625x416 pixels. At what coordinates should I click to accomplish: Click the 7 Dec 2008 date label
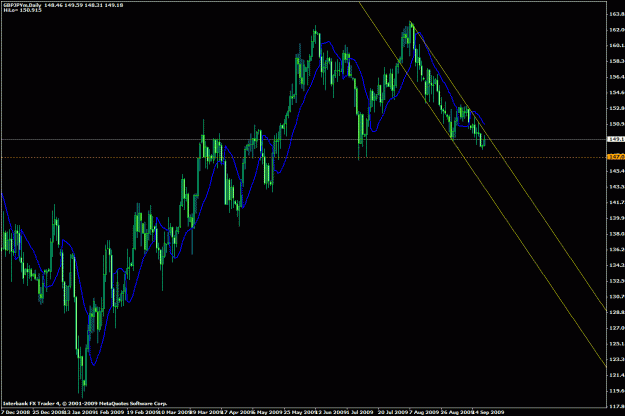click(15, 412)
